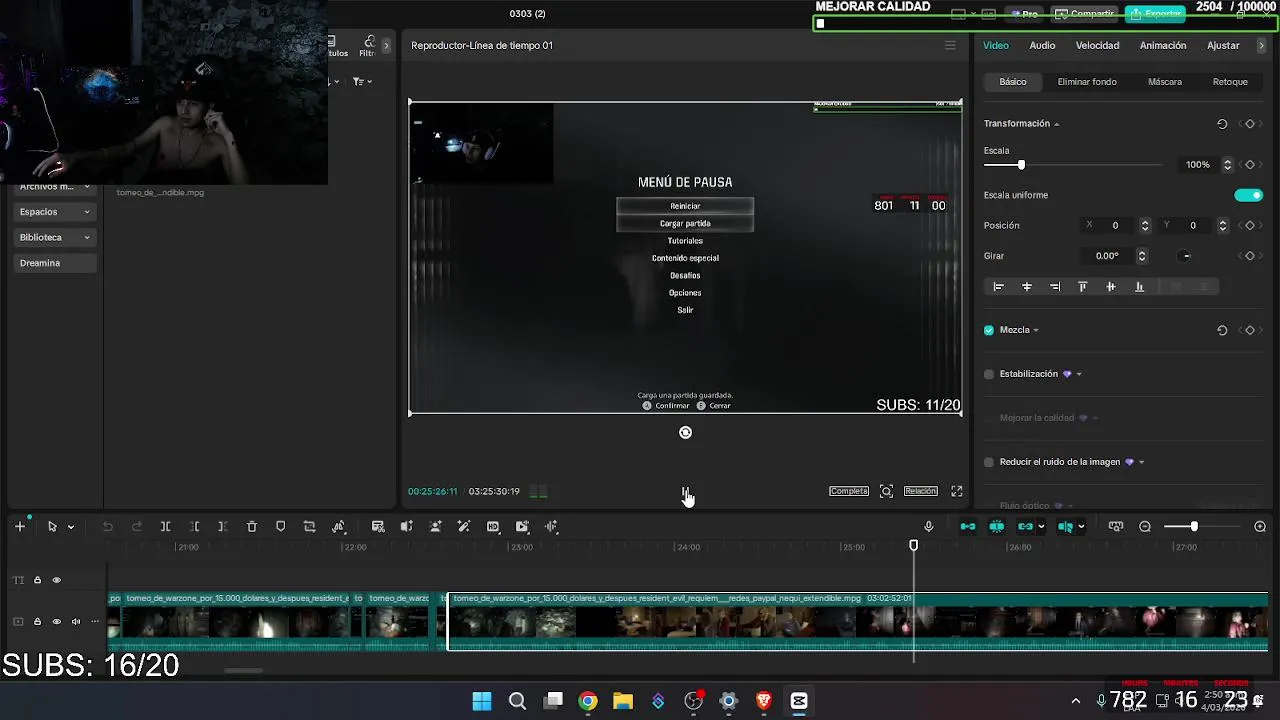Click the HD quality enhance icon
This screenshot has width=1280, height=720.
(x=493, y=526)
